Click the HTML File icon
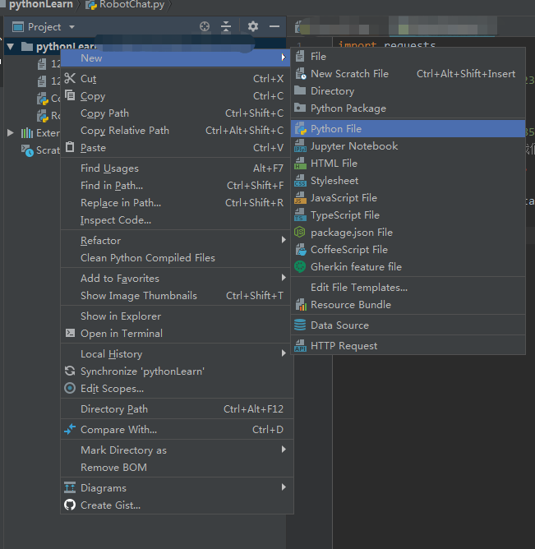Screen dimensions: 535x549 300,163
